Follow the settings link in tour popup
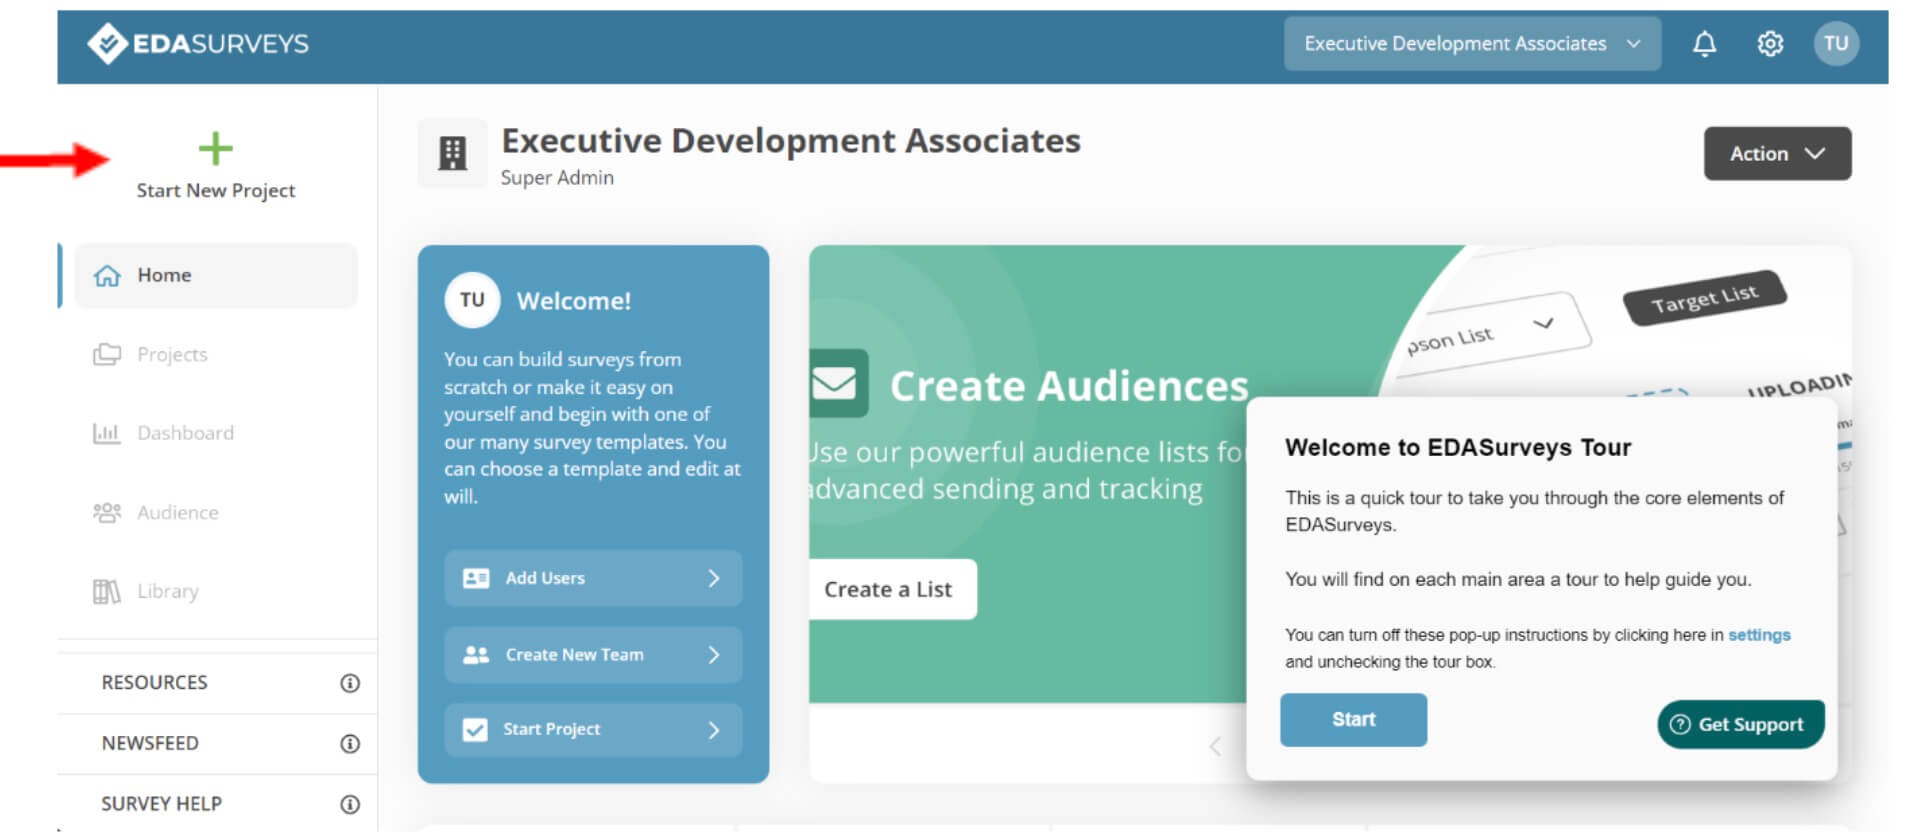 click(1759, 635)
